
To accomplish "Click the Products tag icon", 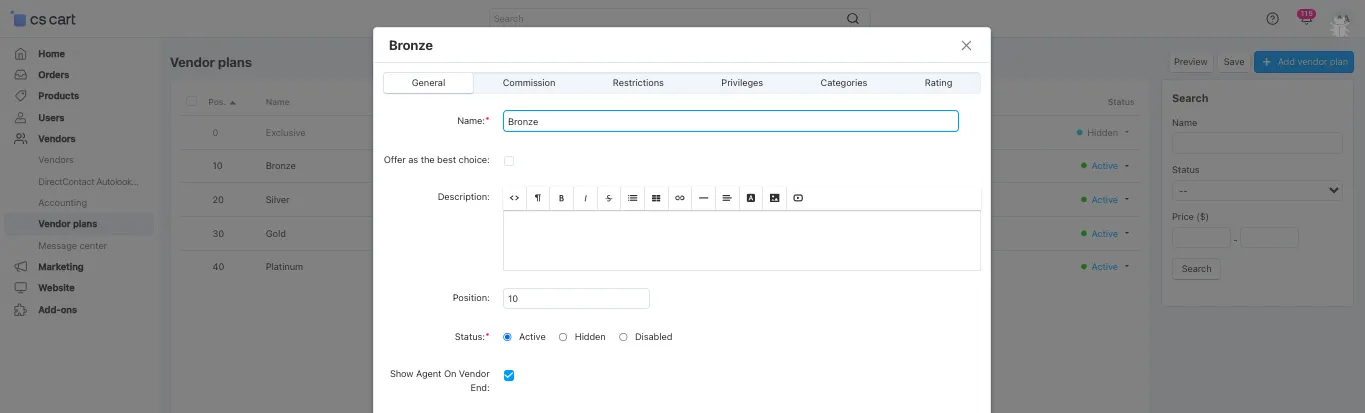I will 20,96.
